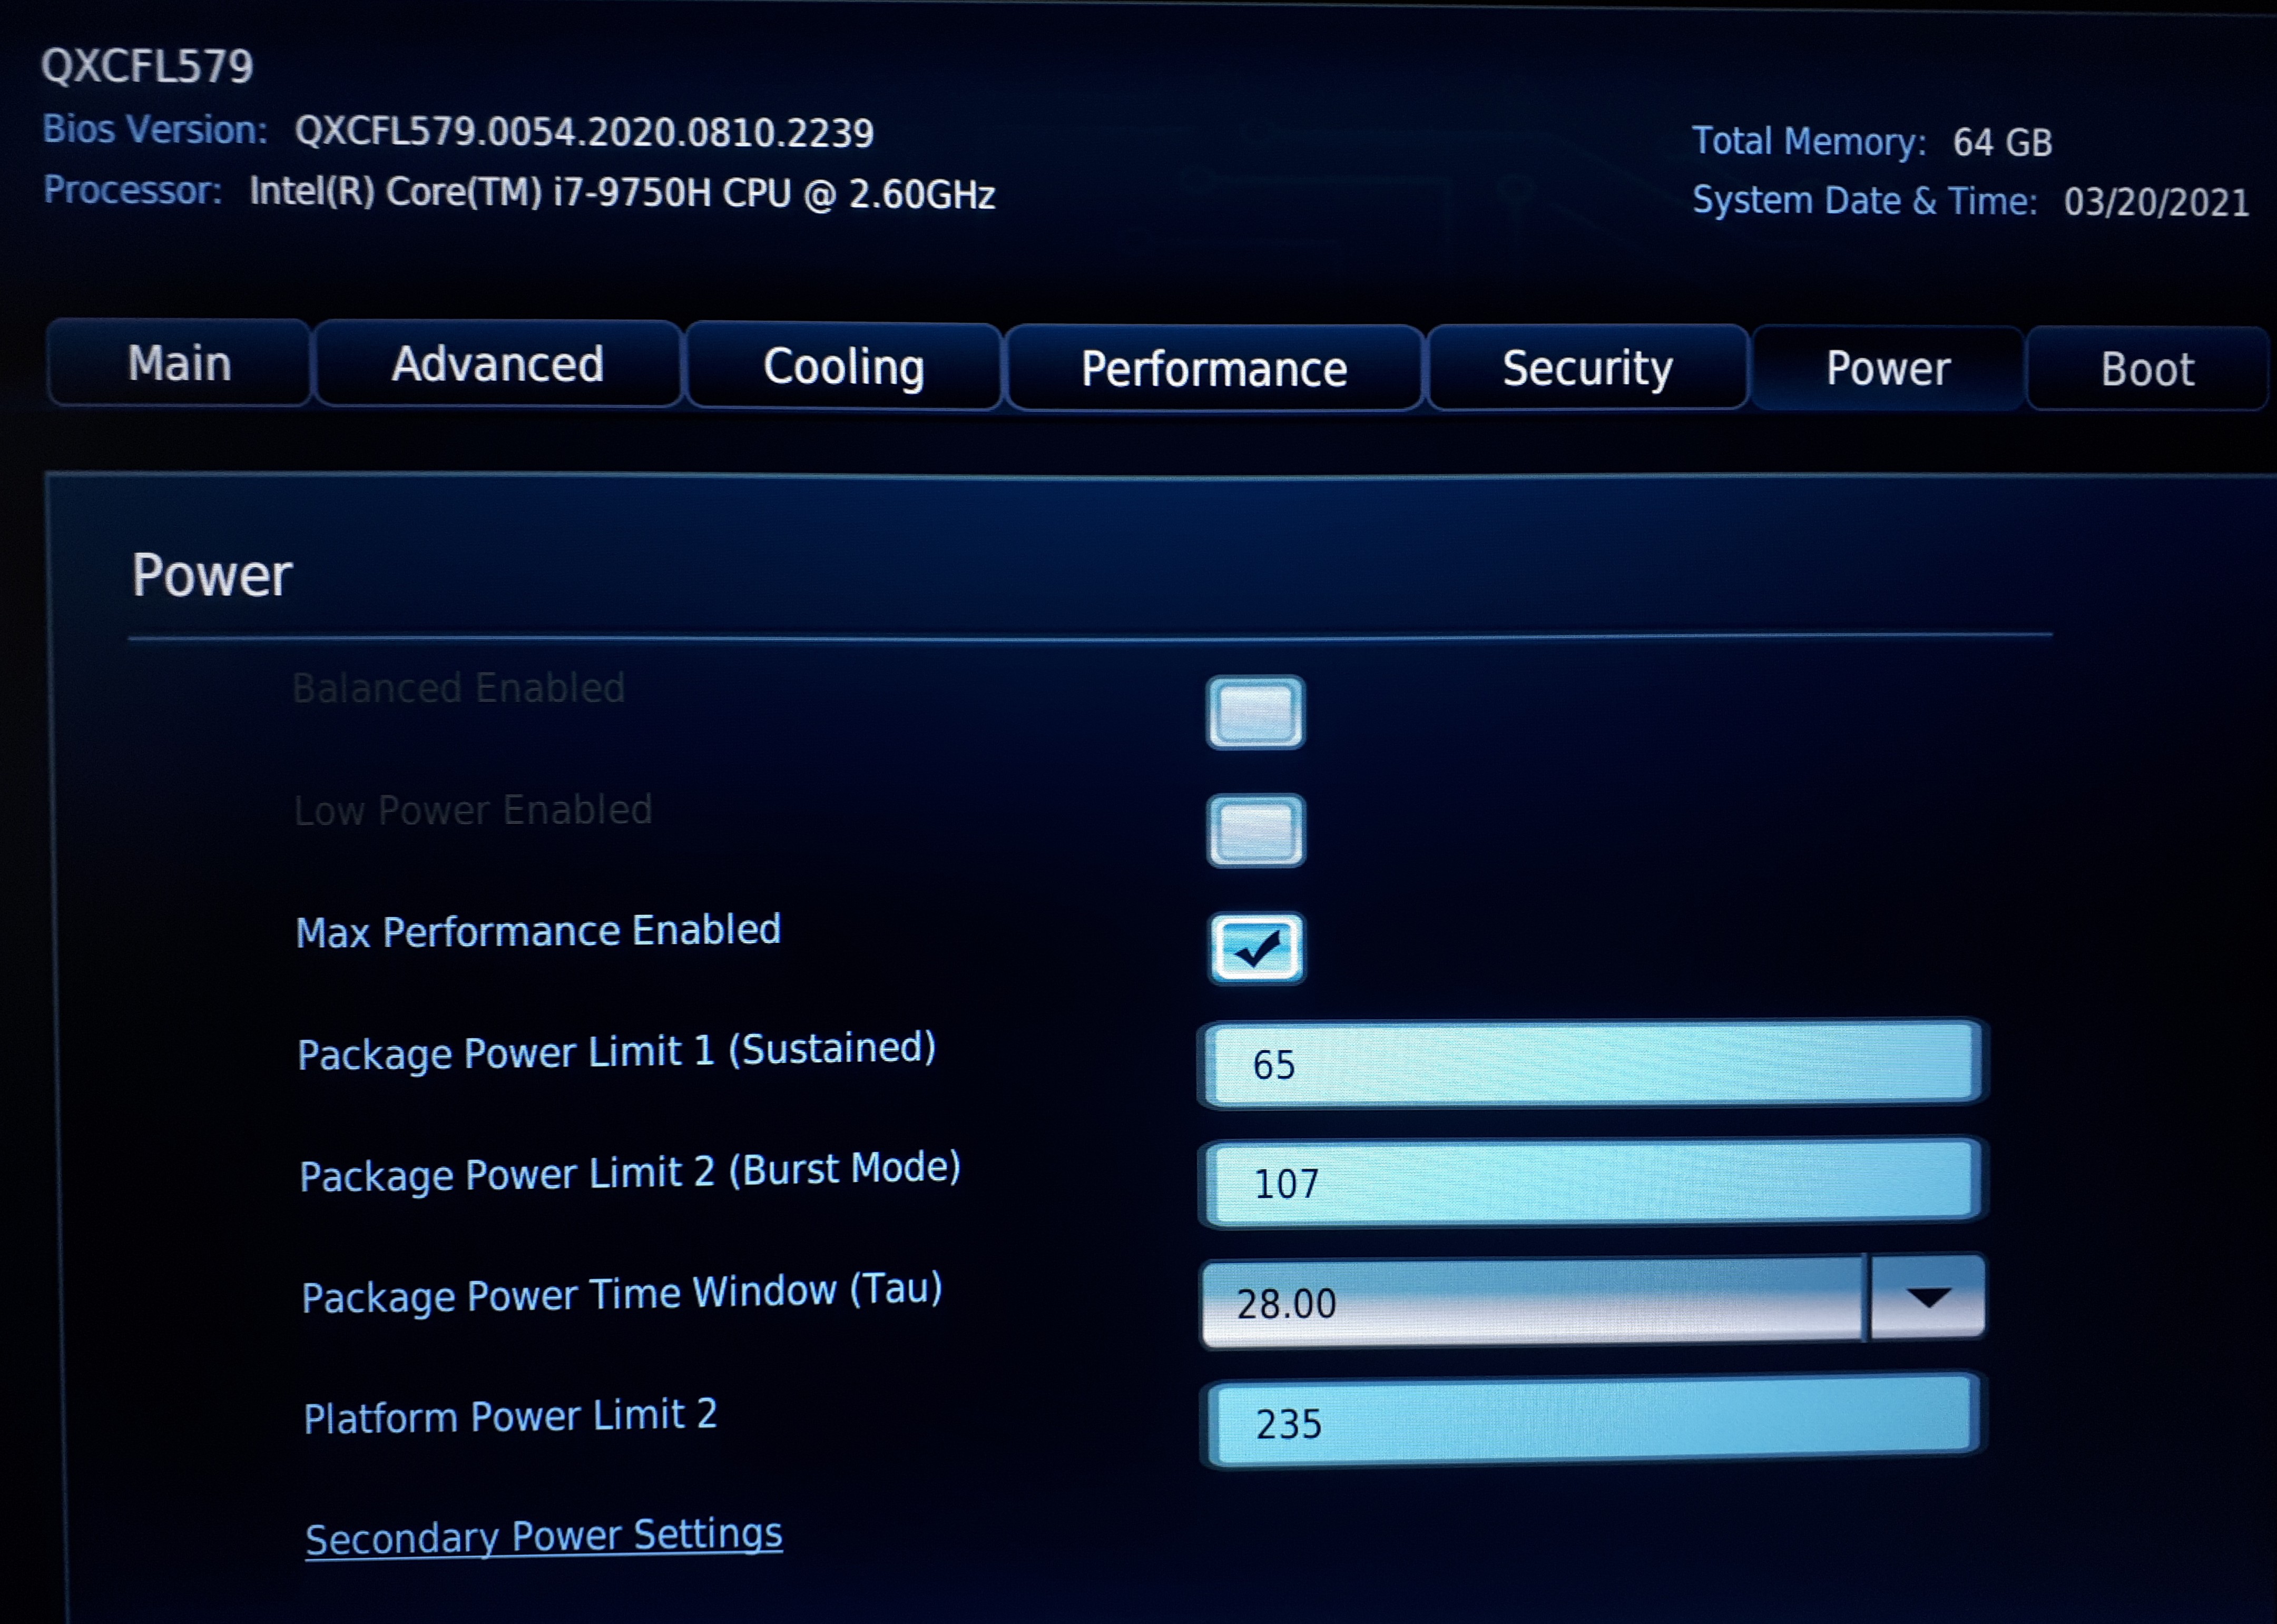
Task: Click the Package Power Limit 2 (Burst Mode) label
Action: [630, 1172]
